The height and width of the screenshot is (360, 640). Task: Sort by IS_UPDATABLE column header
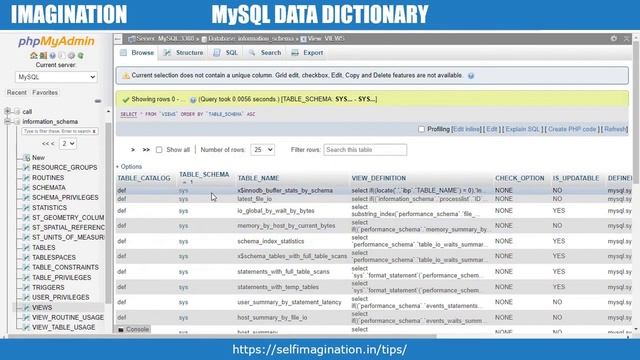click(576, 178)
